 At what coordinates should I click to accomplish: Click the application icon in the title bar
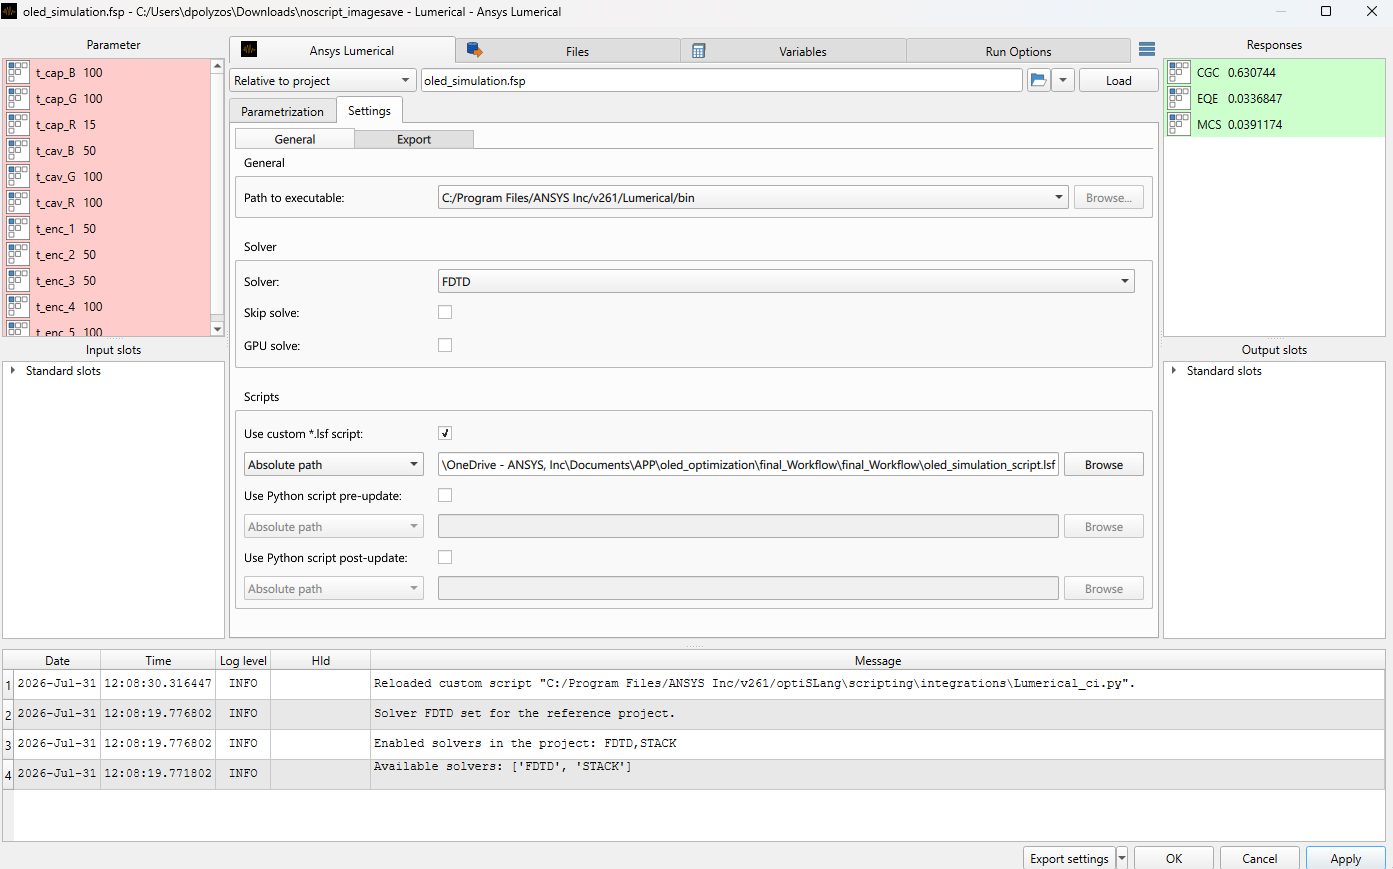[10, 11]
